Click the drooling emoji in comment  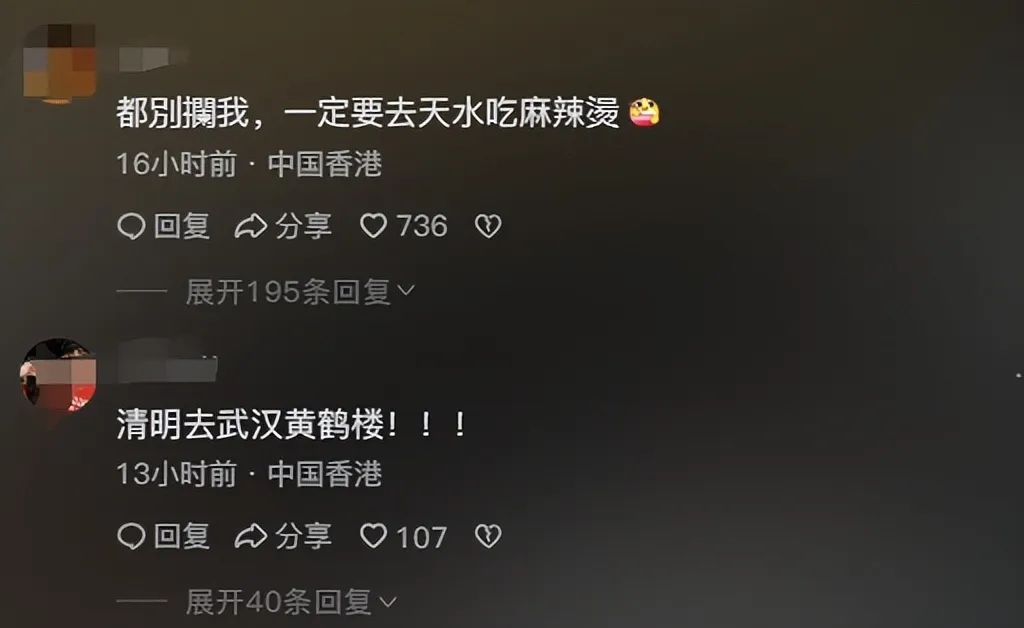644,112
